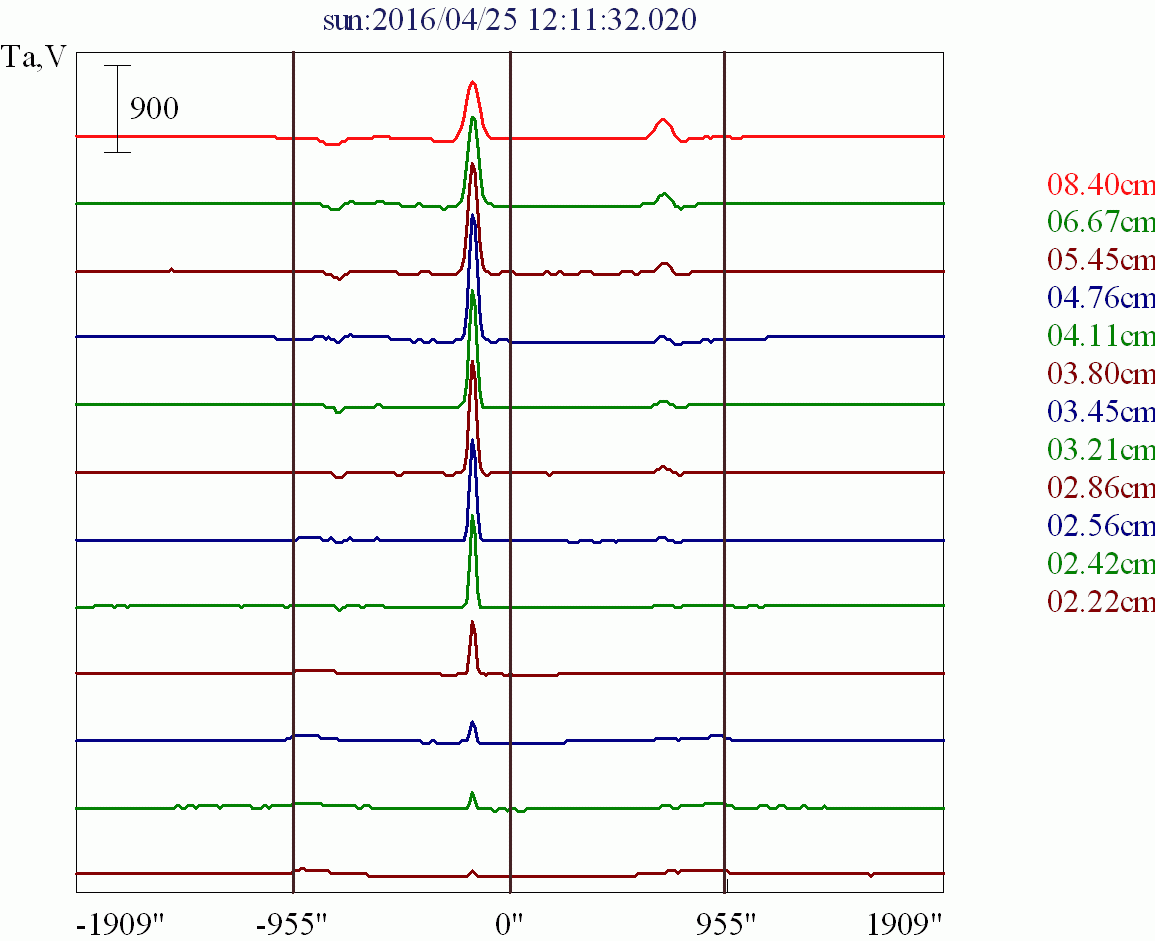The image size is (1155, 941).
Task: Click the 02.56cm legend label
Action: [x=1100, y=525]
